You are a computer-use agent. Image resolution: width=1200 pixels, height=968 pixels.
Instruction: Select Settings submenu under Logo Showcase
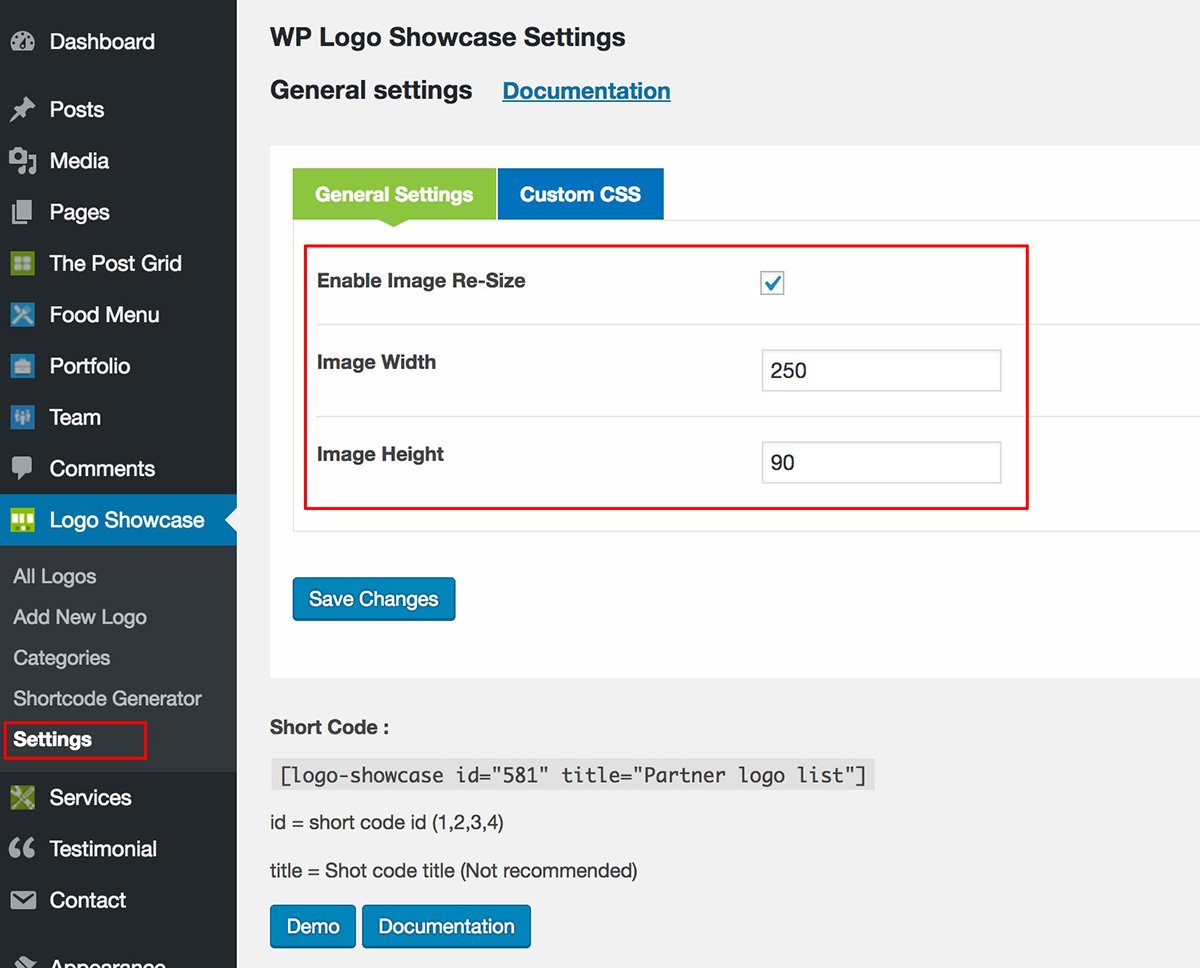click(x=52, y=740)
